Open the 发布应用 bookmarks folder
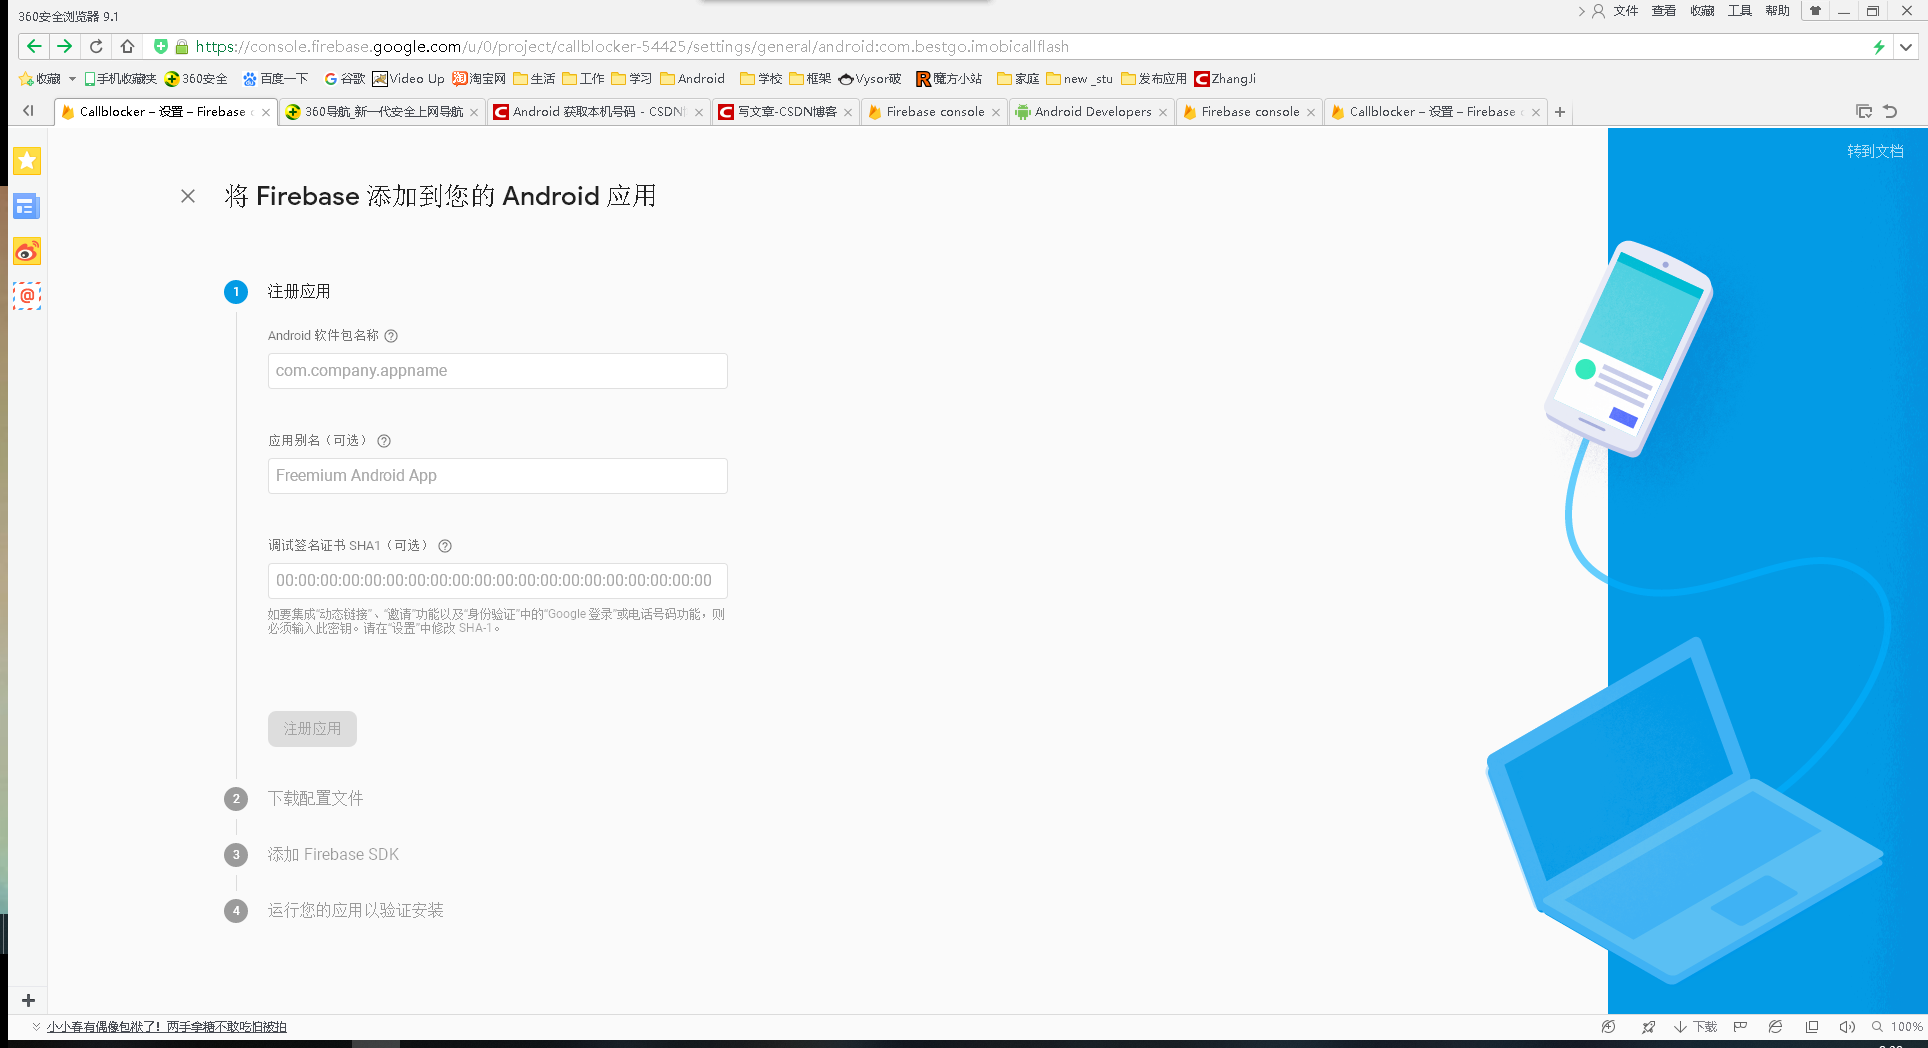 1154,79
